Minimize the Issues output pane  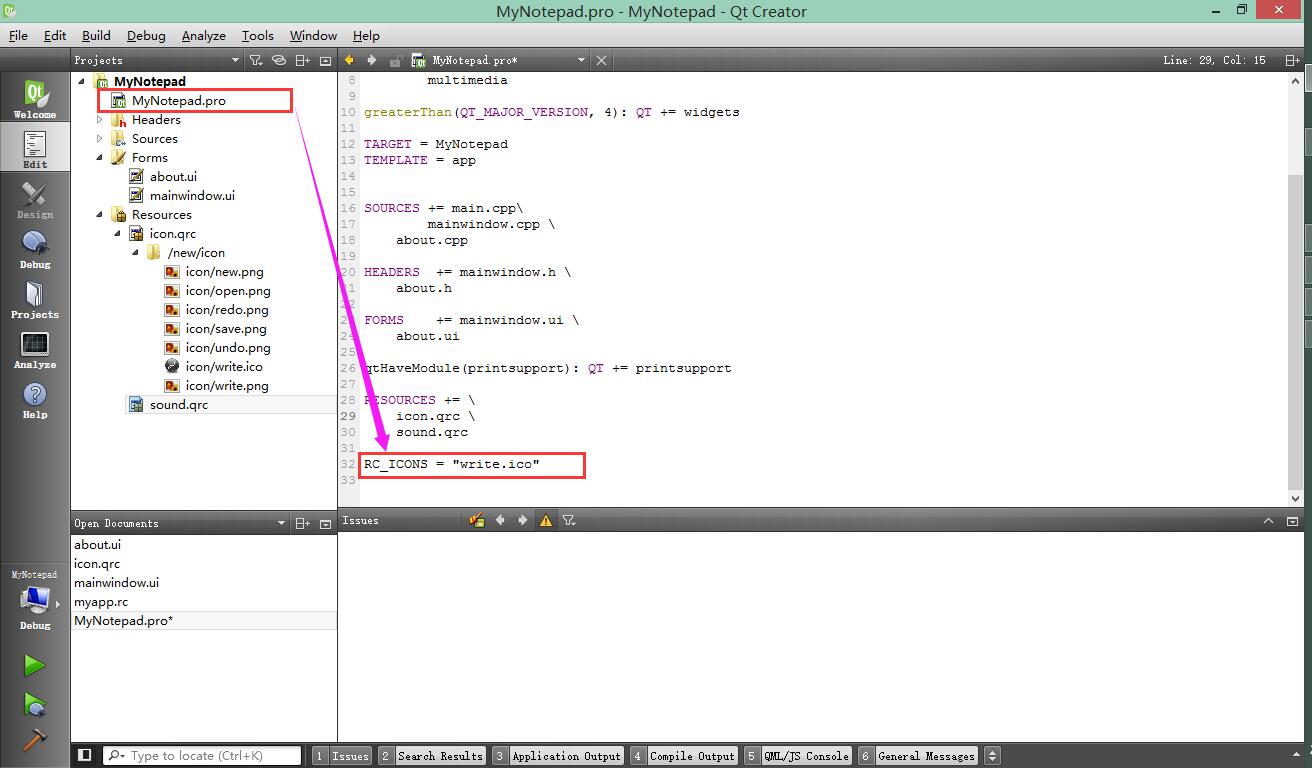[x=1292, y=520]
